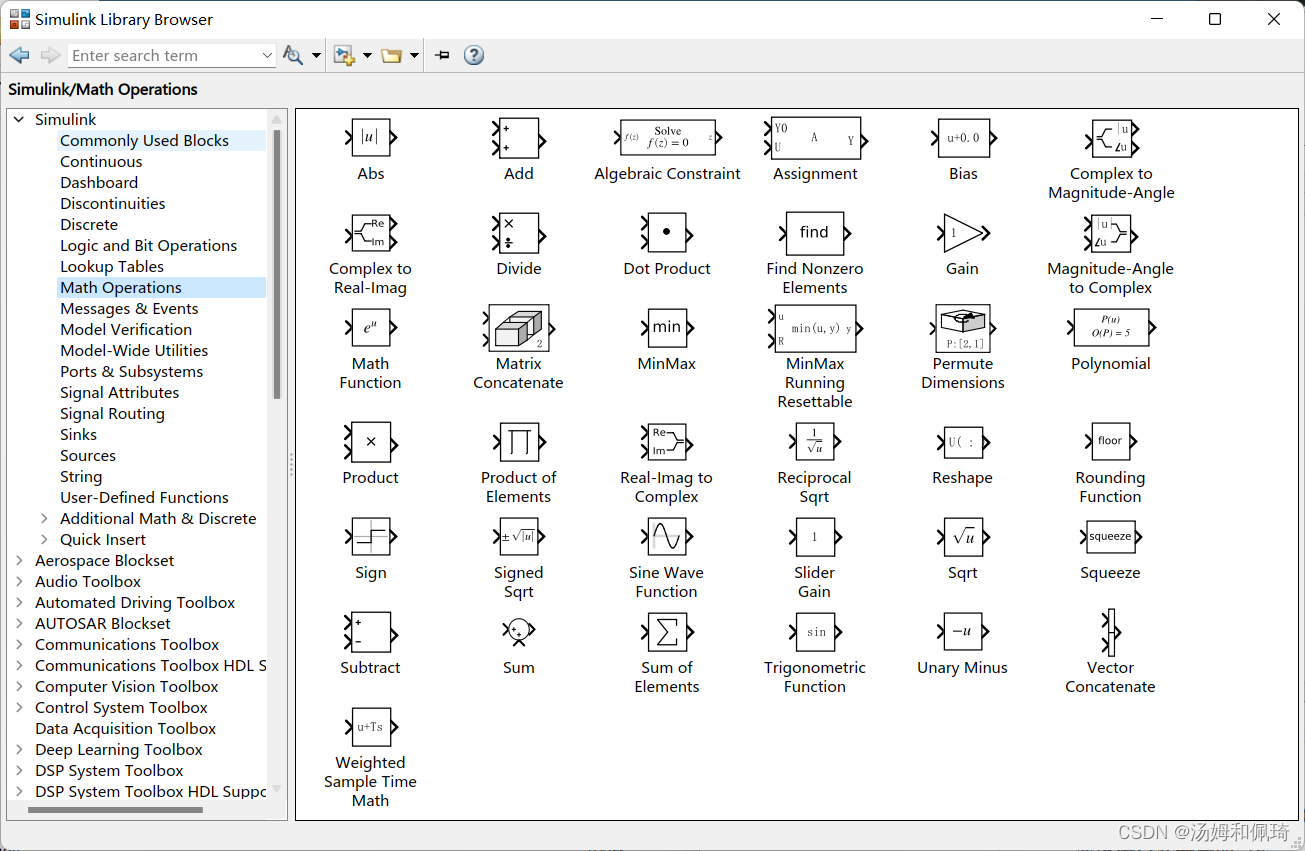This screenshot has width=1305, height=851.
Task: Select the Dot Product block
Action: [666, 233]
